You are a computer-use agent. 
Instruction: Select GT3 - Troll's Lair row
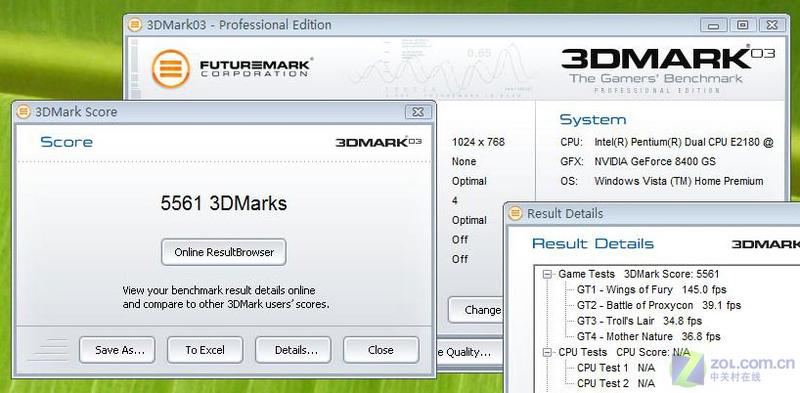pos(639,321)
